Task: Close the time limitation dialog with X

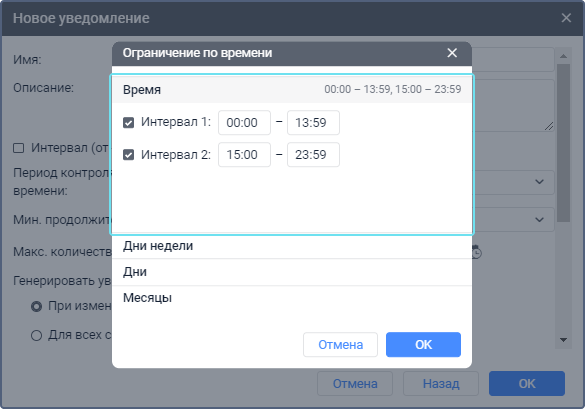Action: (452, 53)
